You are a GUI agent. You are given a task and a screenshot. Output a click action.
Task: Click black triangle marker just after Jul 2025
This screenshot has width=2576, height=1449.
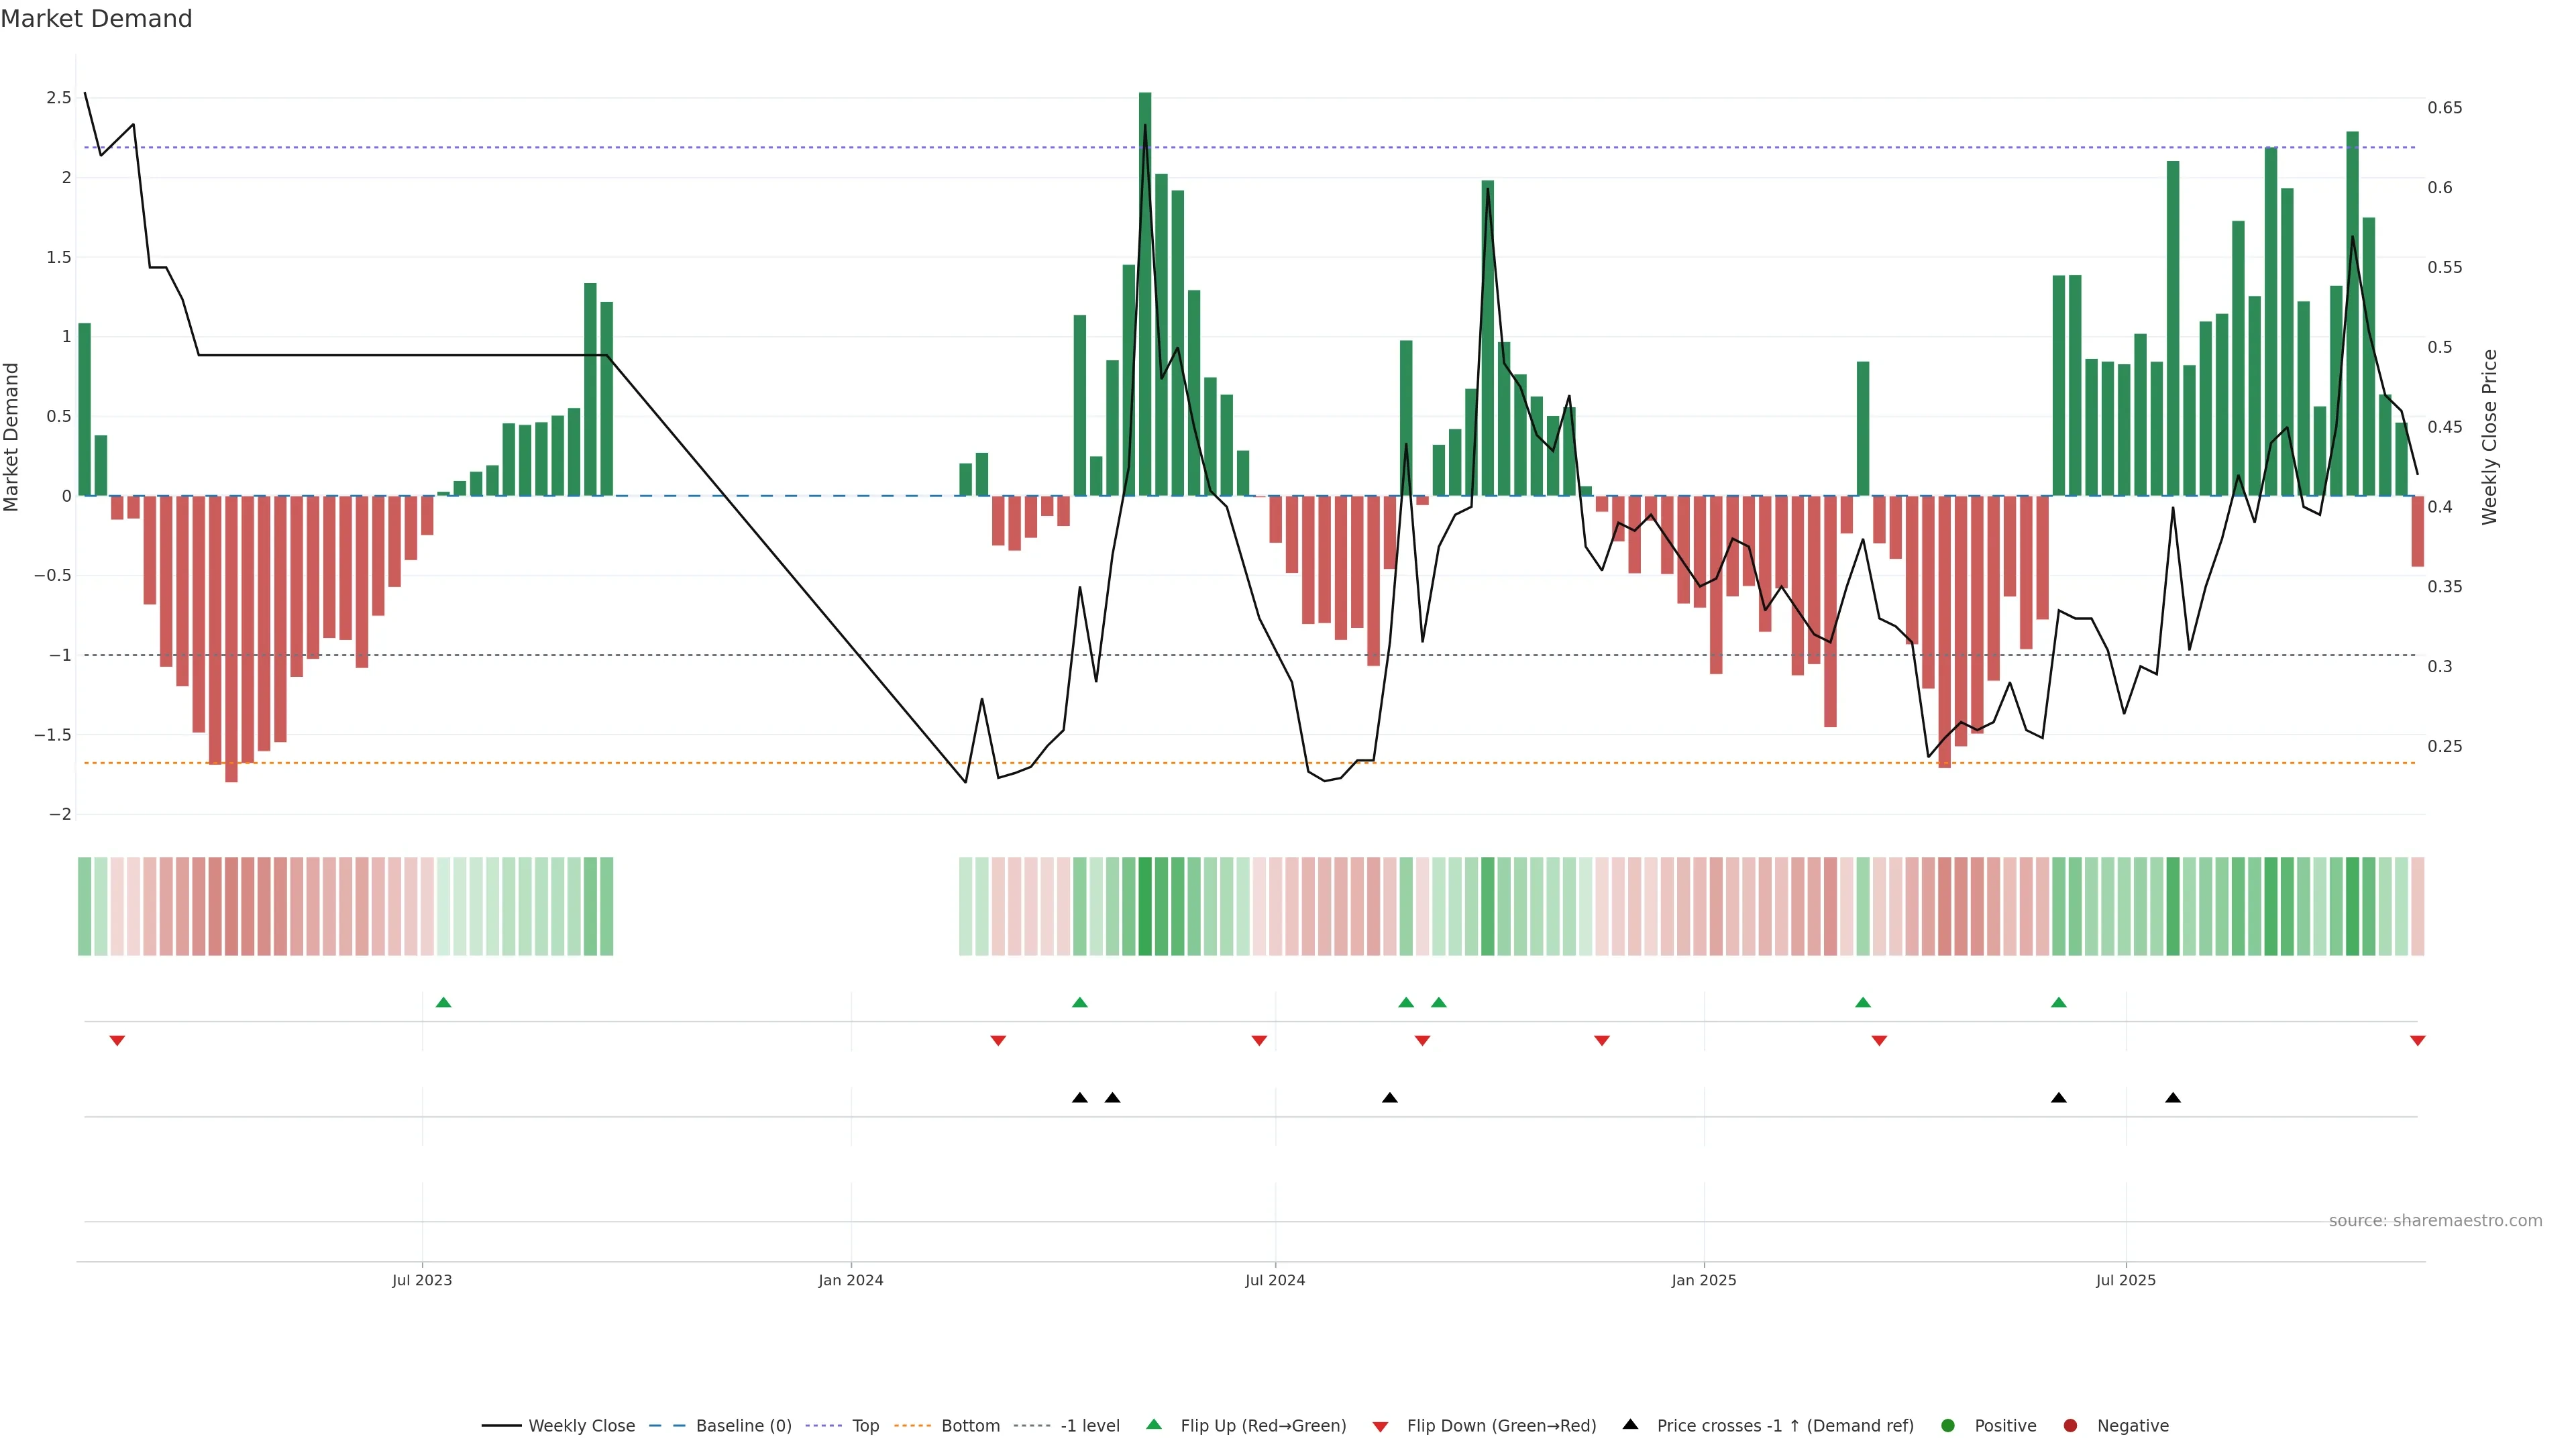pyautogui.click(x=2173, y=1098)
